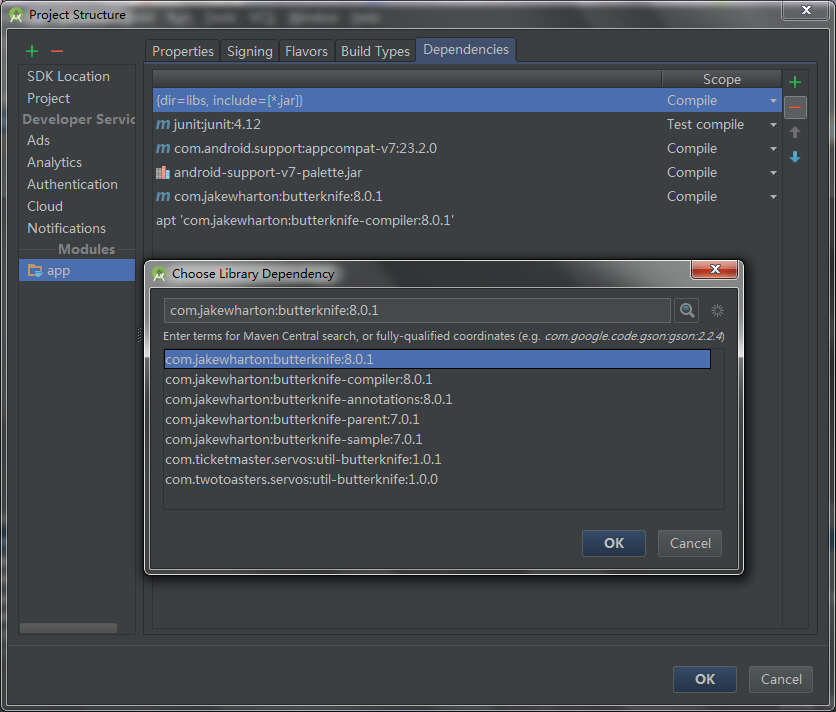Screen dimensions: 836x712
Task: Add dependency using green plus beside Scope
Action: point(795,82)
